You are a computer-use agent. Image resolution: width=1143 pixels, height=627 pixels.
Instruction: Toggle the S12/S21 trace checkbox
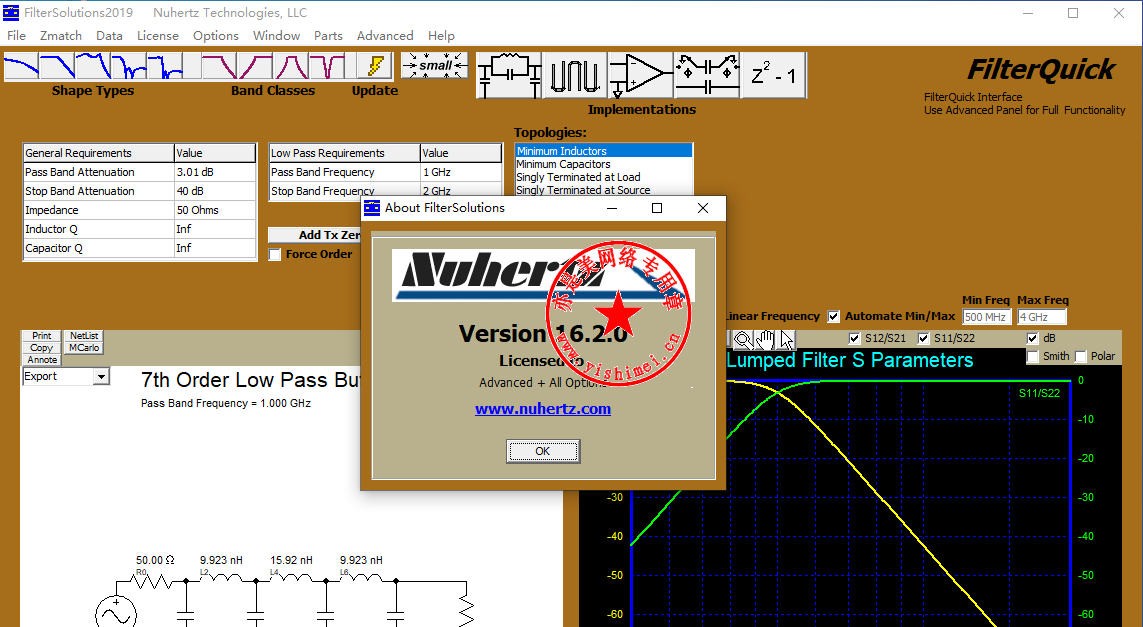(x=854, y=338)
